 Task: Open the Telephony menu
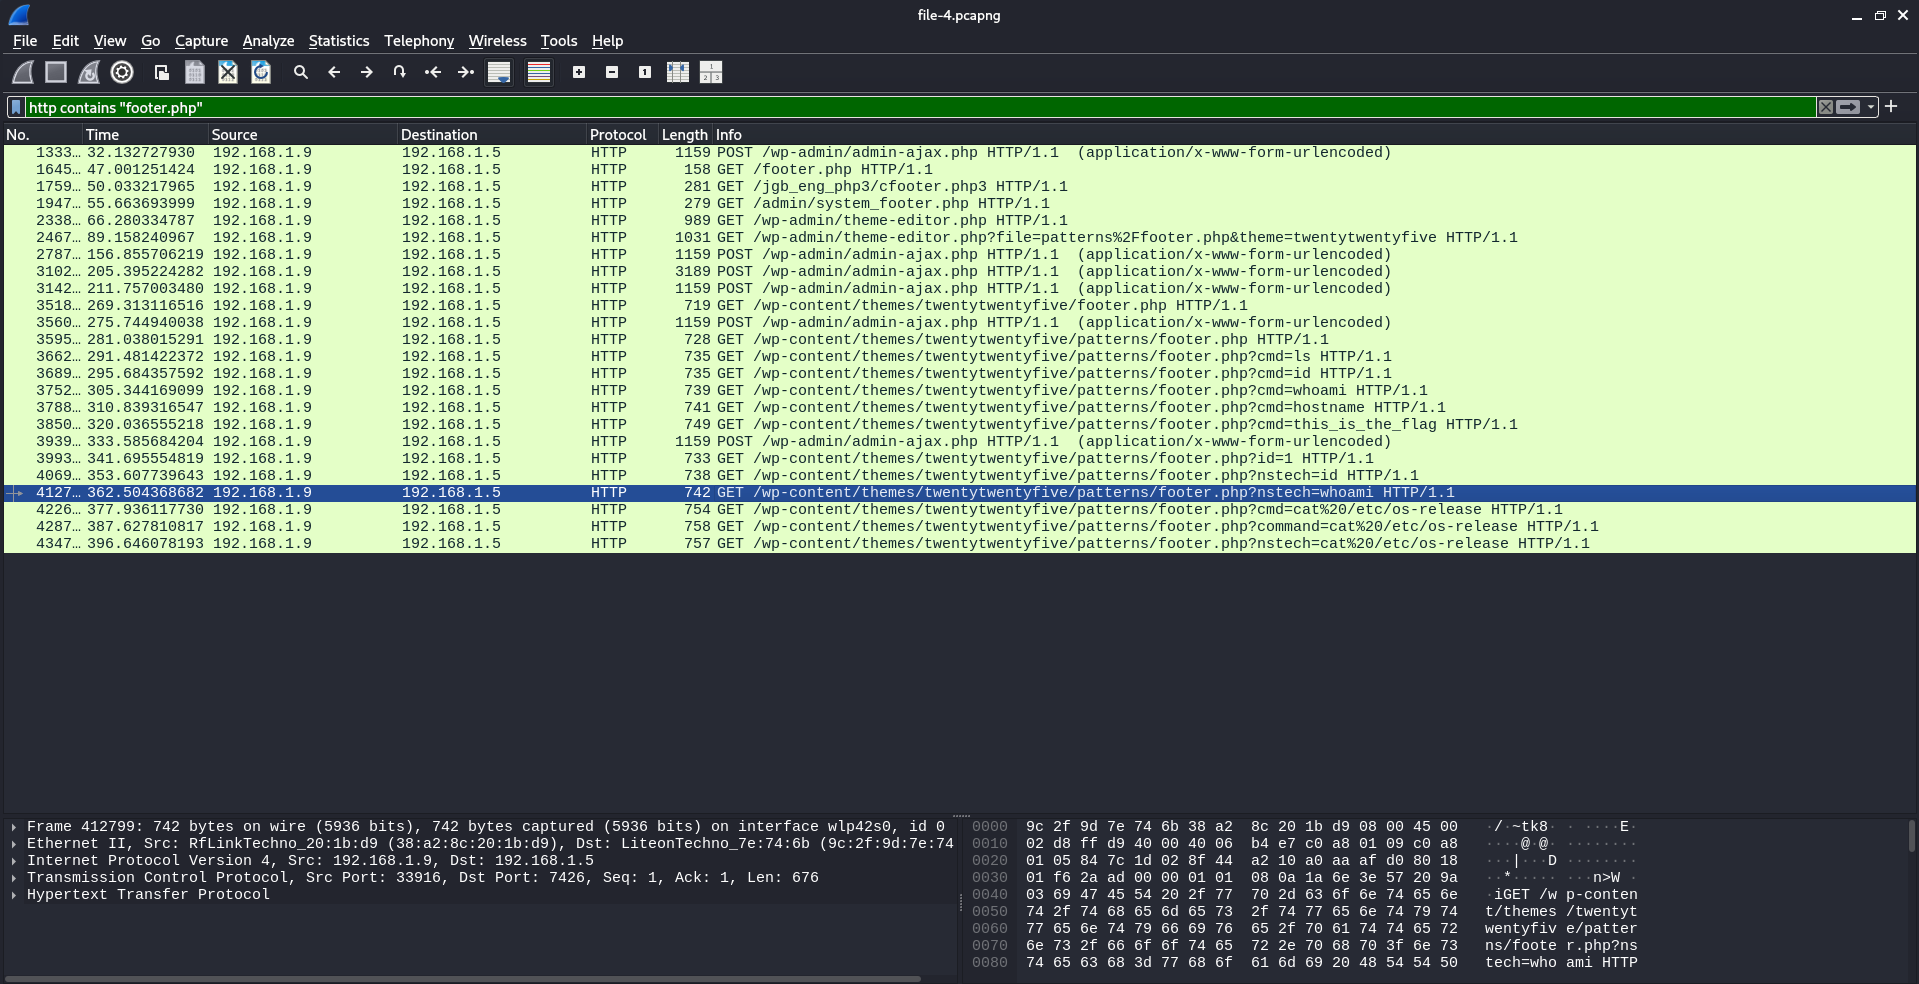pos(419,41)
